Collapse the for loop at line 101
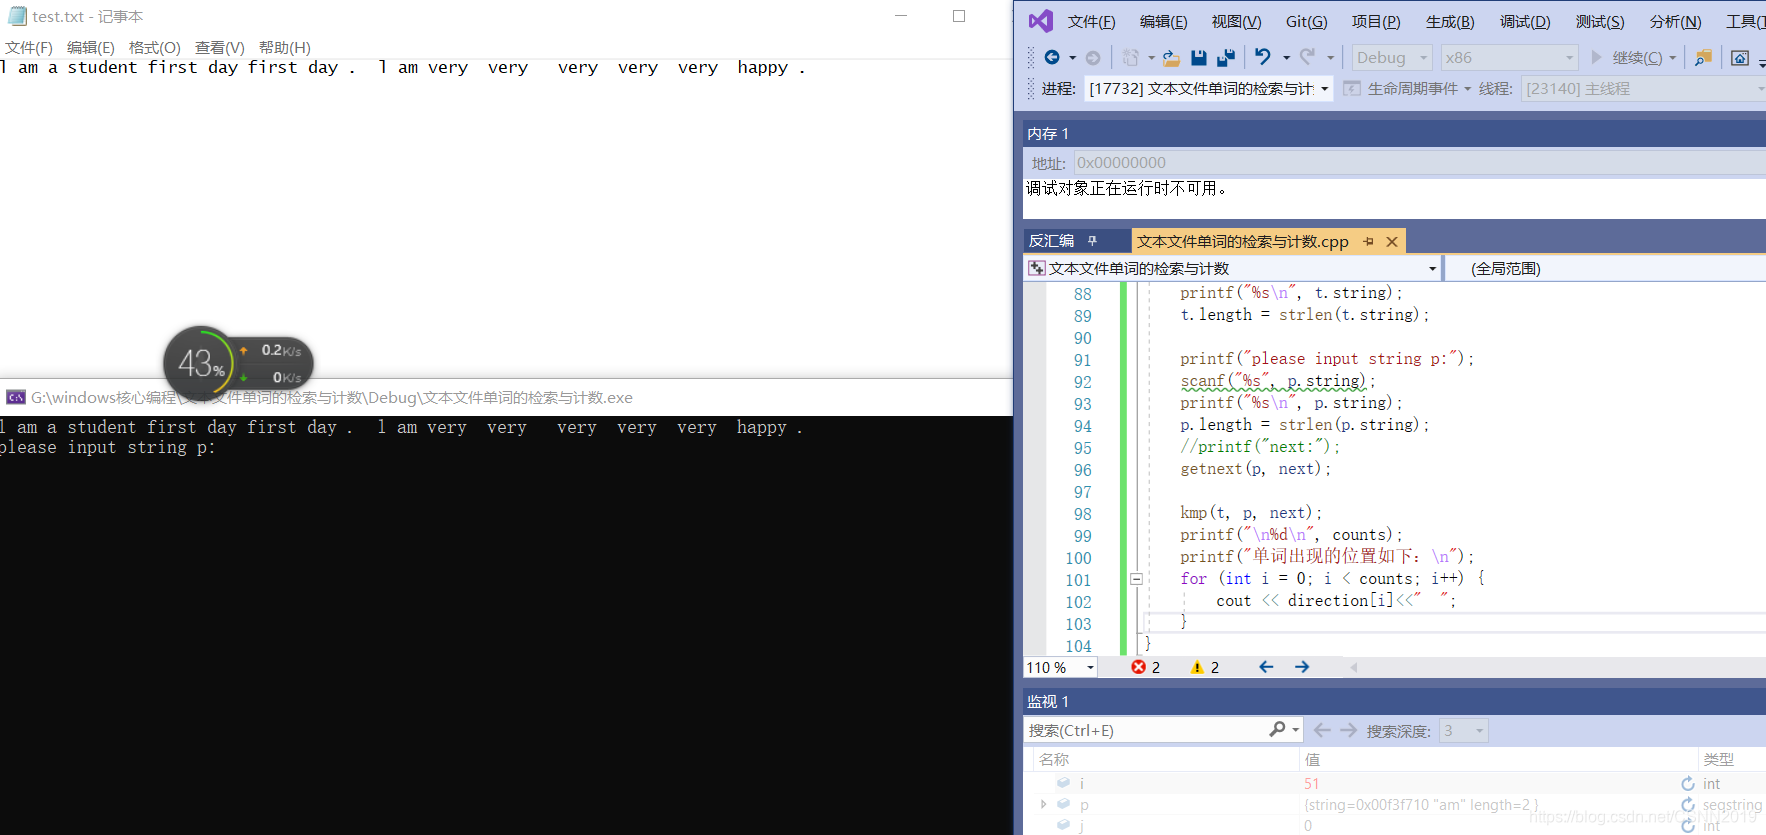Screen dimensions: 1766x835 [1136, 579]
